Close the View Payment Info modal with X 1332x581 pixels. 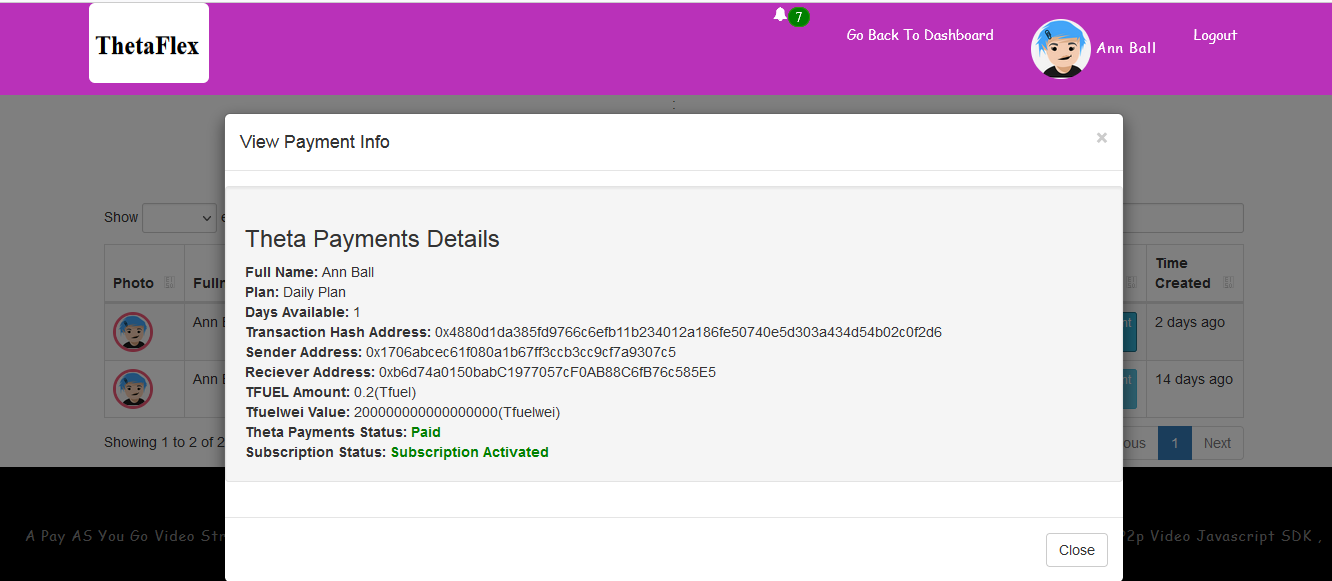tap(1101, 138)
